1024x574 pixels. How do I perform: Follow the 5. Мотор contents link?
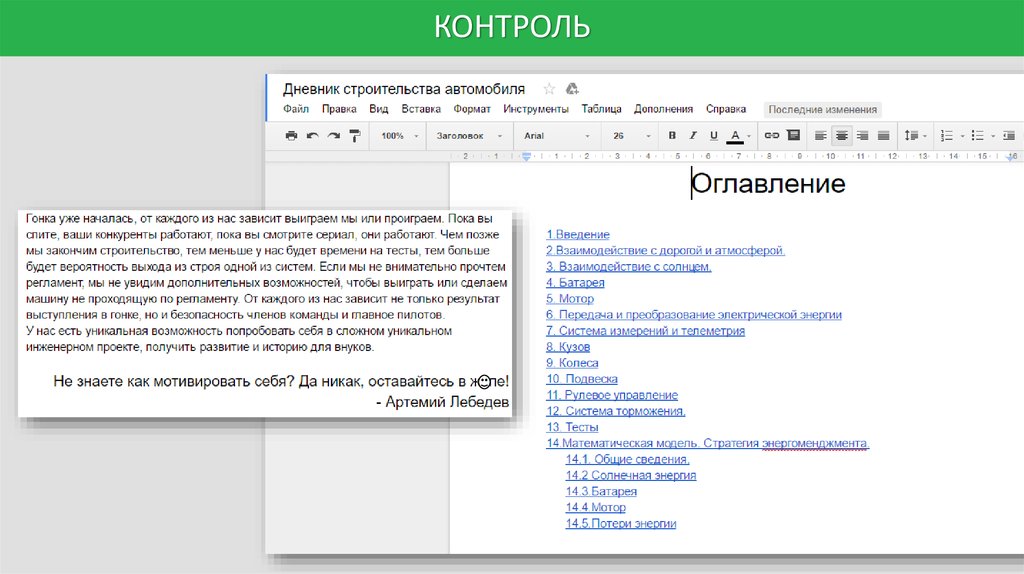[570, 298]
